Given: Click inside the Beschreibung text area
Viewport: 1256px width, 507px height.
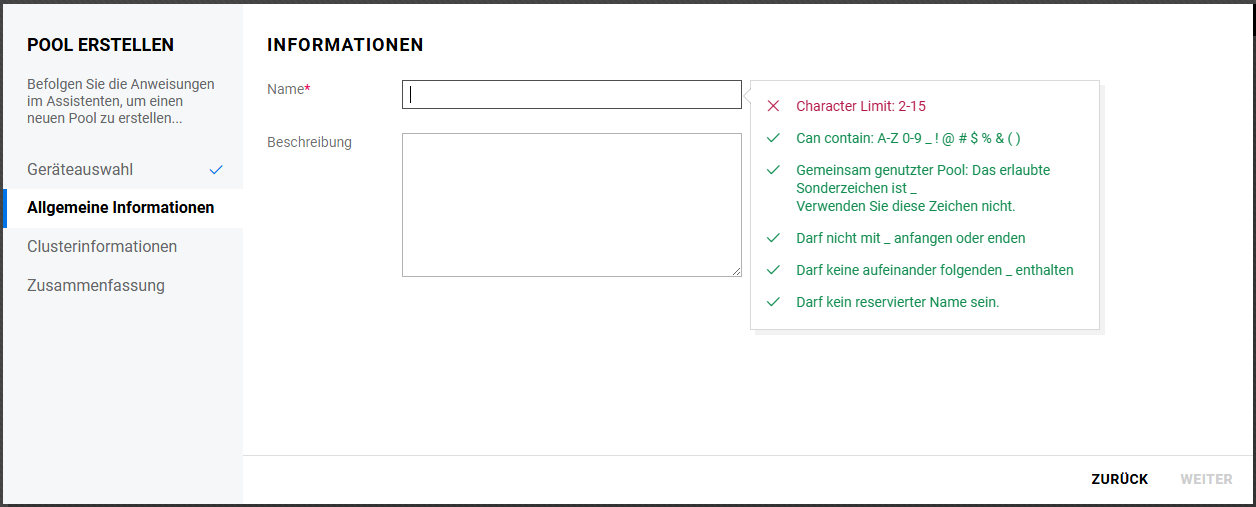Looking at the screenshot, I should click(x=571, y=204).
